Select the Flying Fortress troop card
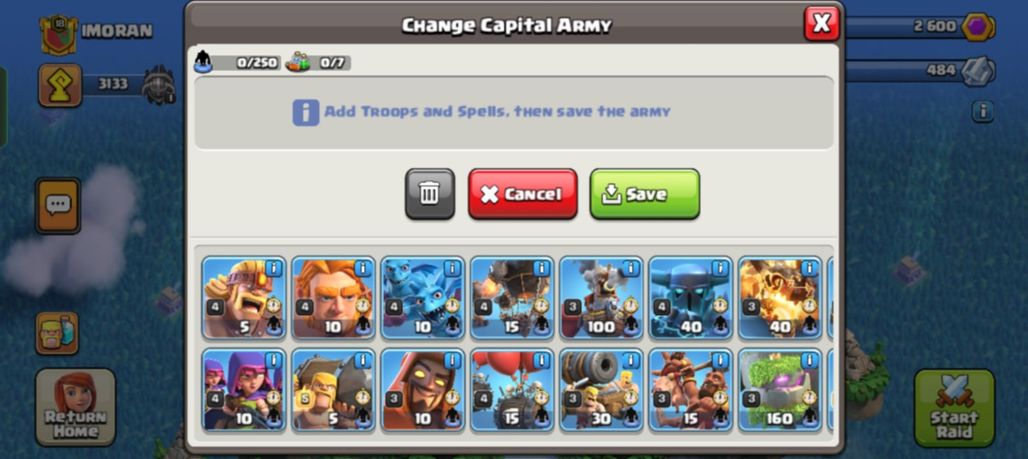 [x=601, y=298]
